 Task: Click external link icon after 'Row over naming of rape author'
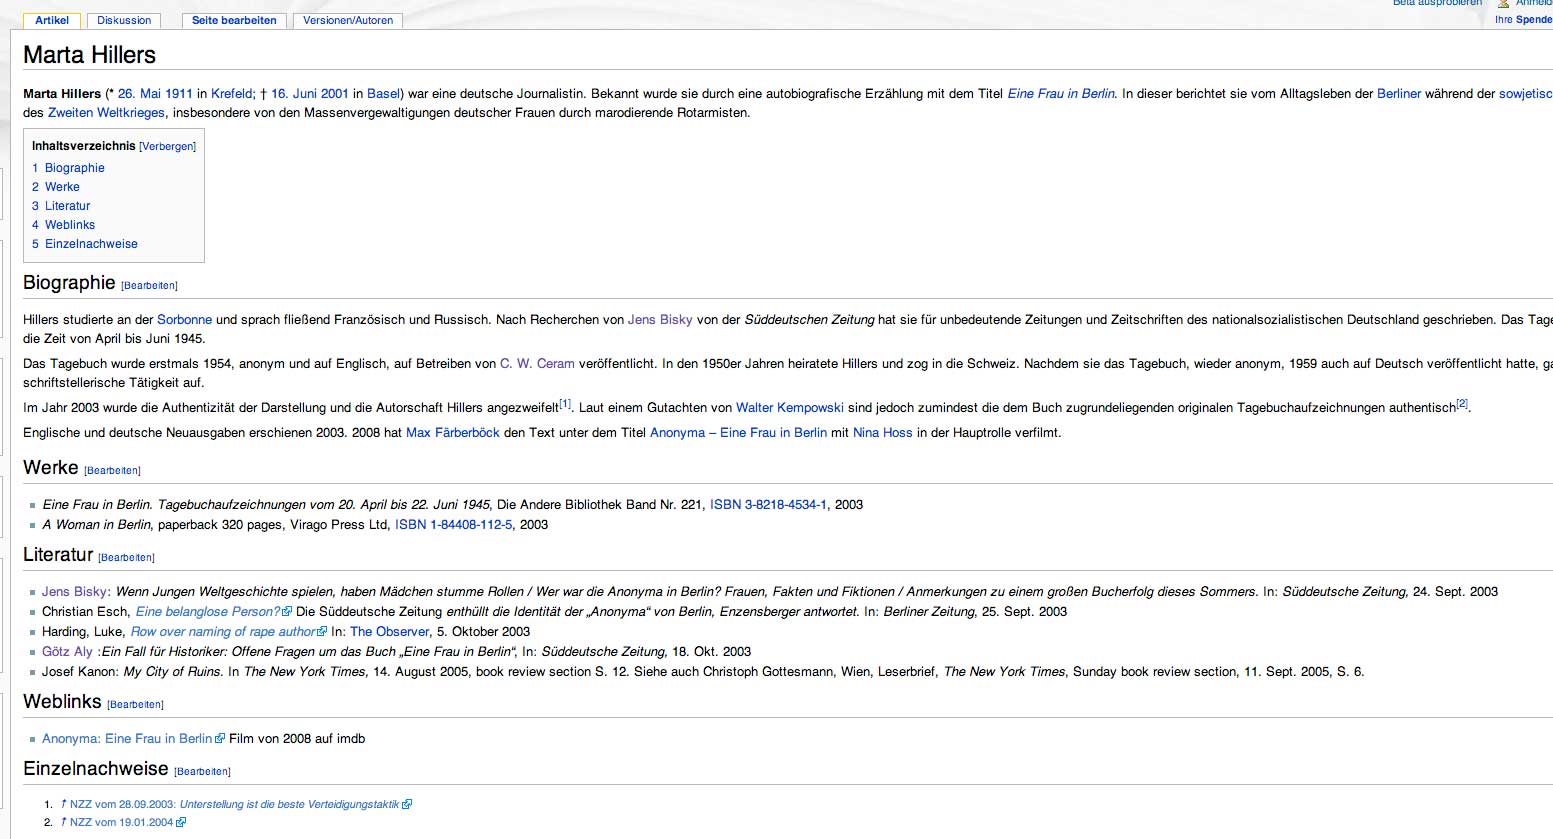point(322,632)
